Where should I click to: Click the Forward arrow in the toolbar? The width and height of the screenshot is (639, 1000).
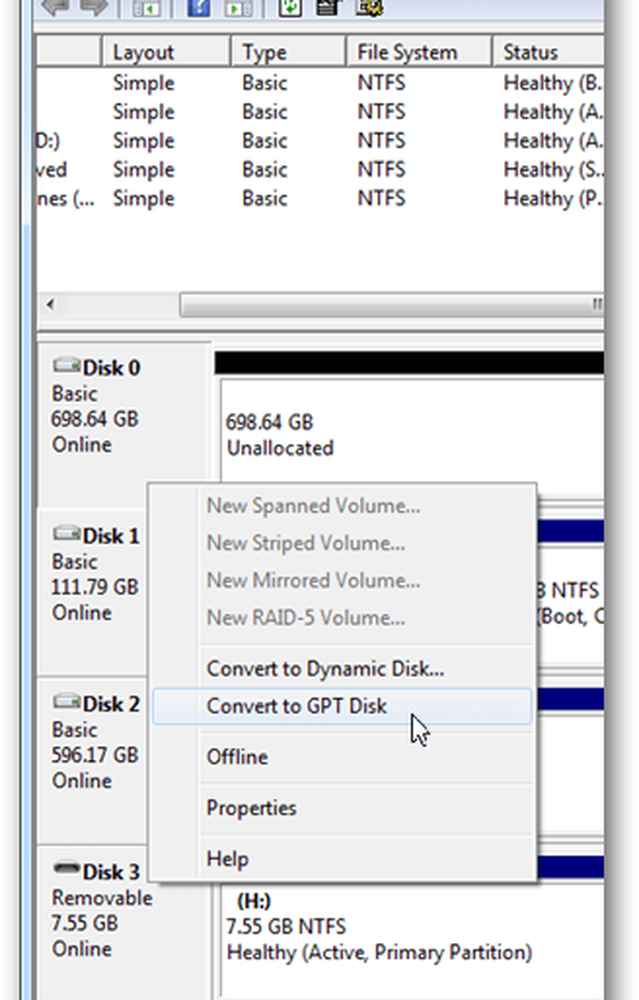(x=92, y=8)
